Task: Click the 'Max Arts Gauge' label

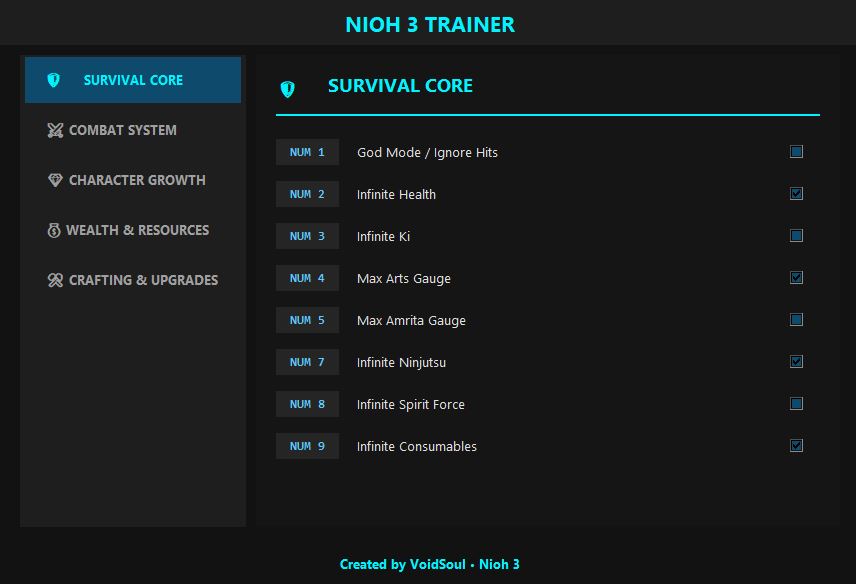Action: click(404, 279)
